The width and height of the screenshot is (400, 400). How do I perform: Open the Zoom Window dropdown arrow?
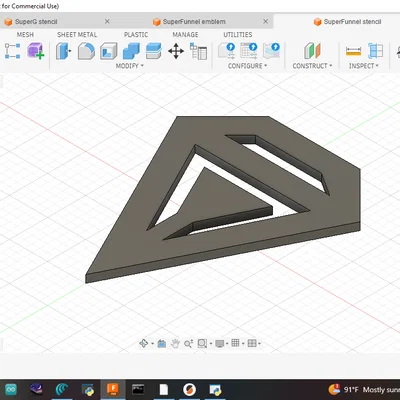(211, 343)
